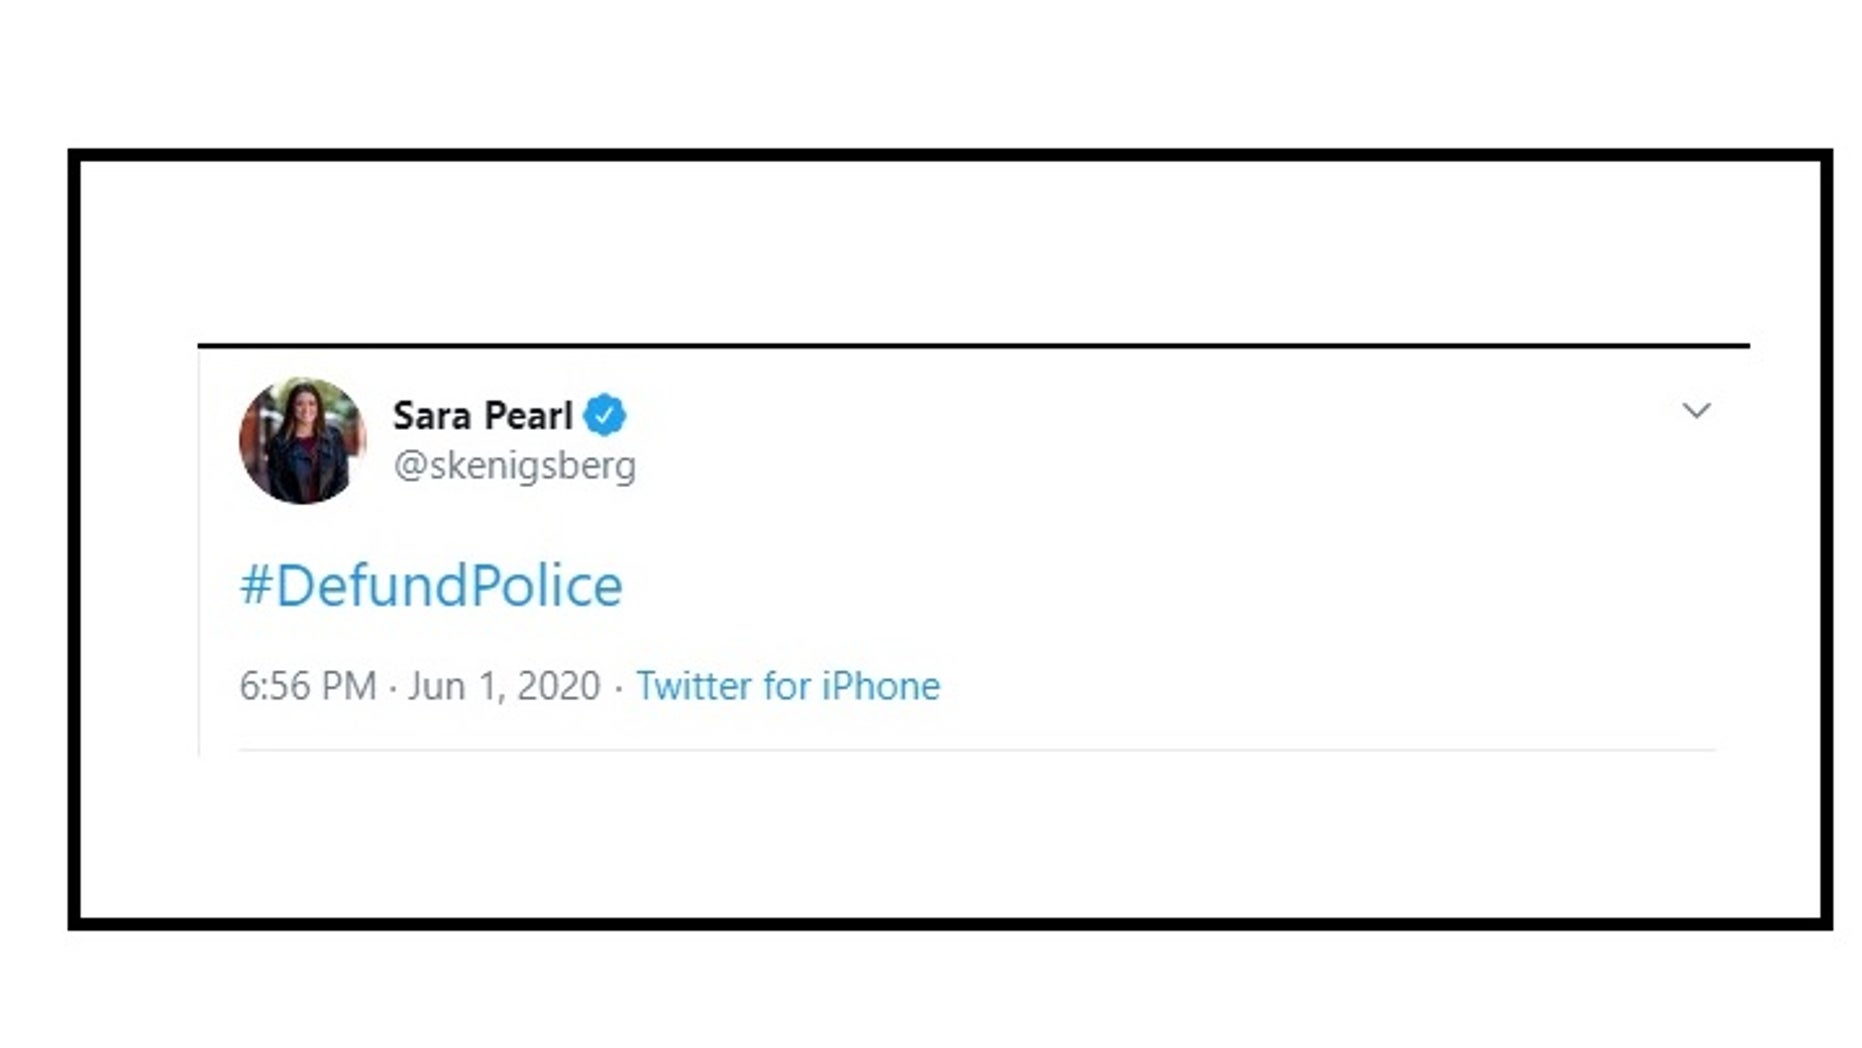Click "Police" within the blue hashtag

[546, 585]
